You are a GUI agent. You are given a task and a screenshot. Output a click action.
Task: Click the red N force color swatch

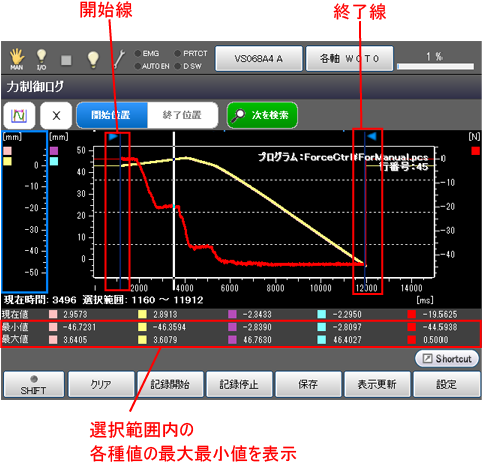pos(476,151)
